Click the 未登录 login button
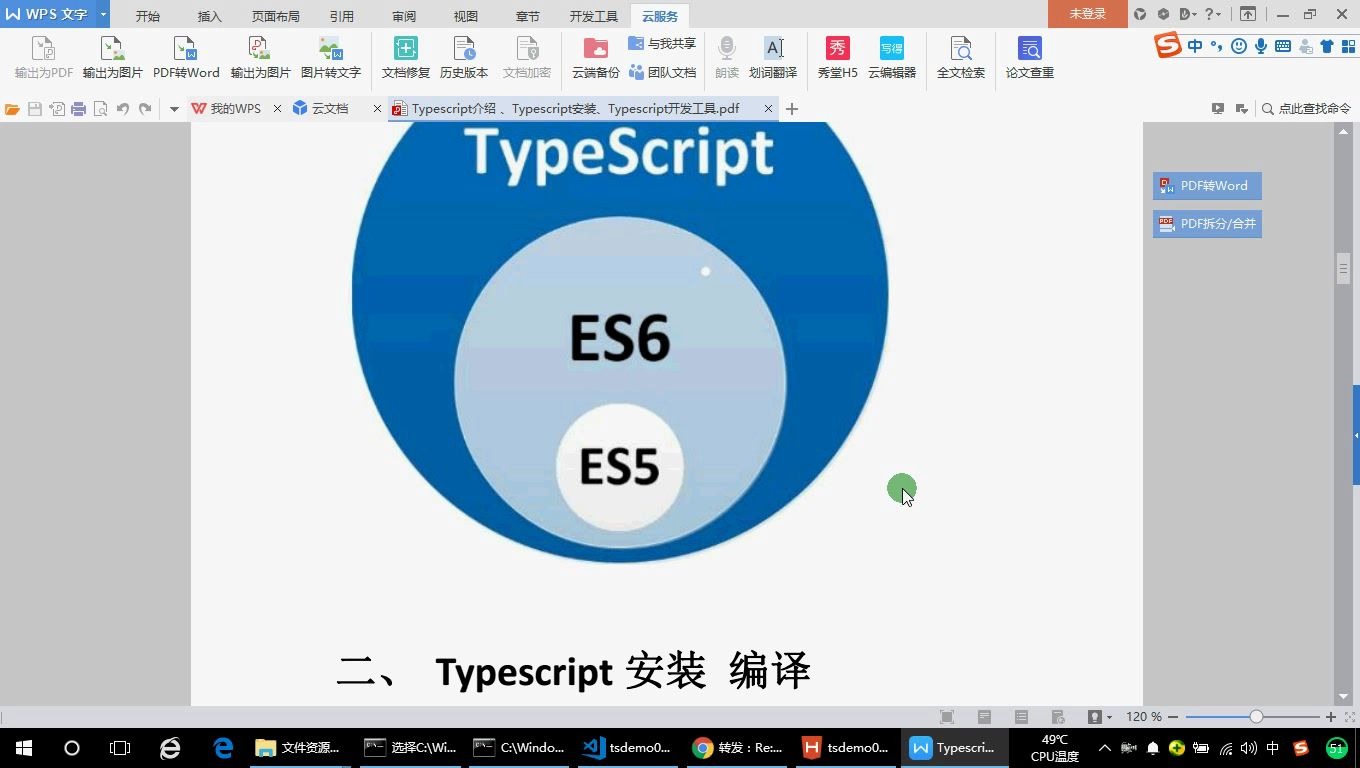This screenshot has width=1360, height=768. pyautogui.click(x=1088, y=14)
